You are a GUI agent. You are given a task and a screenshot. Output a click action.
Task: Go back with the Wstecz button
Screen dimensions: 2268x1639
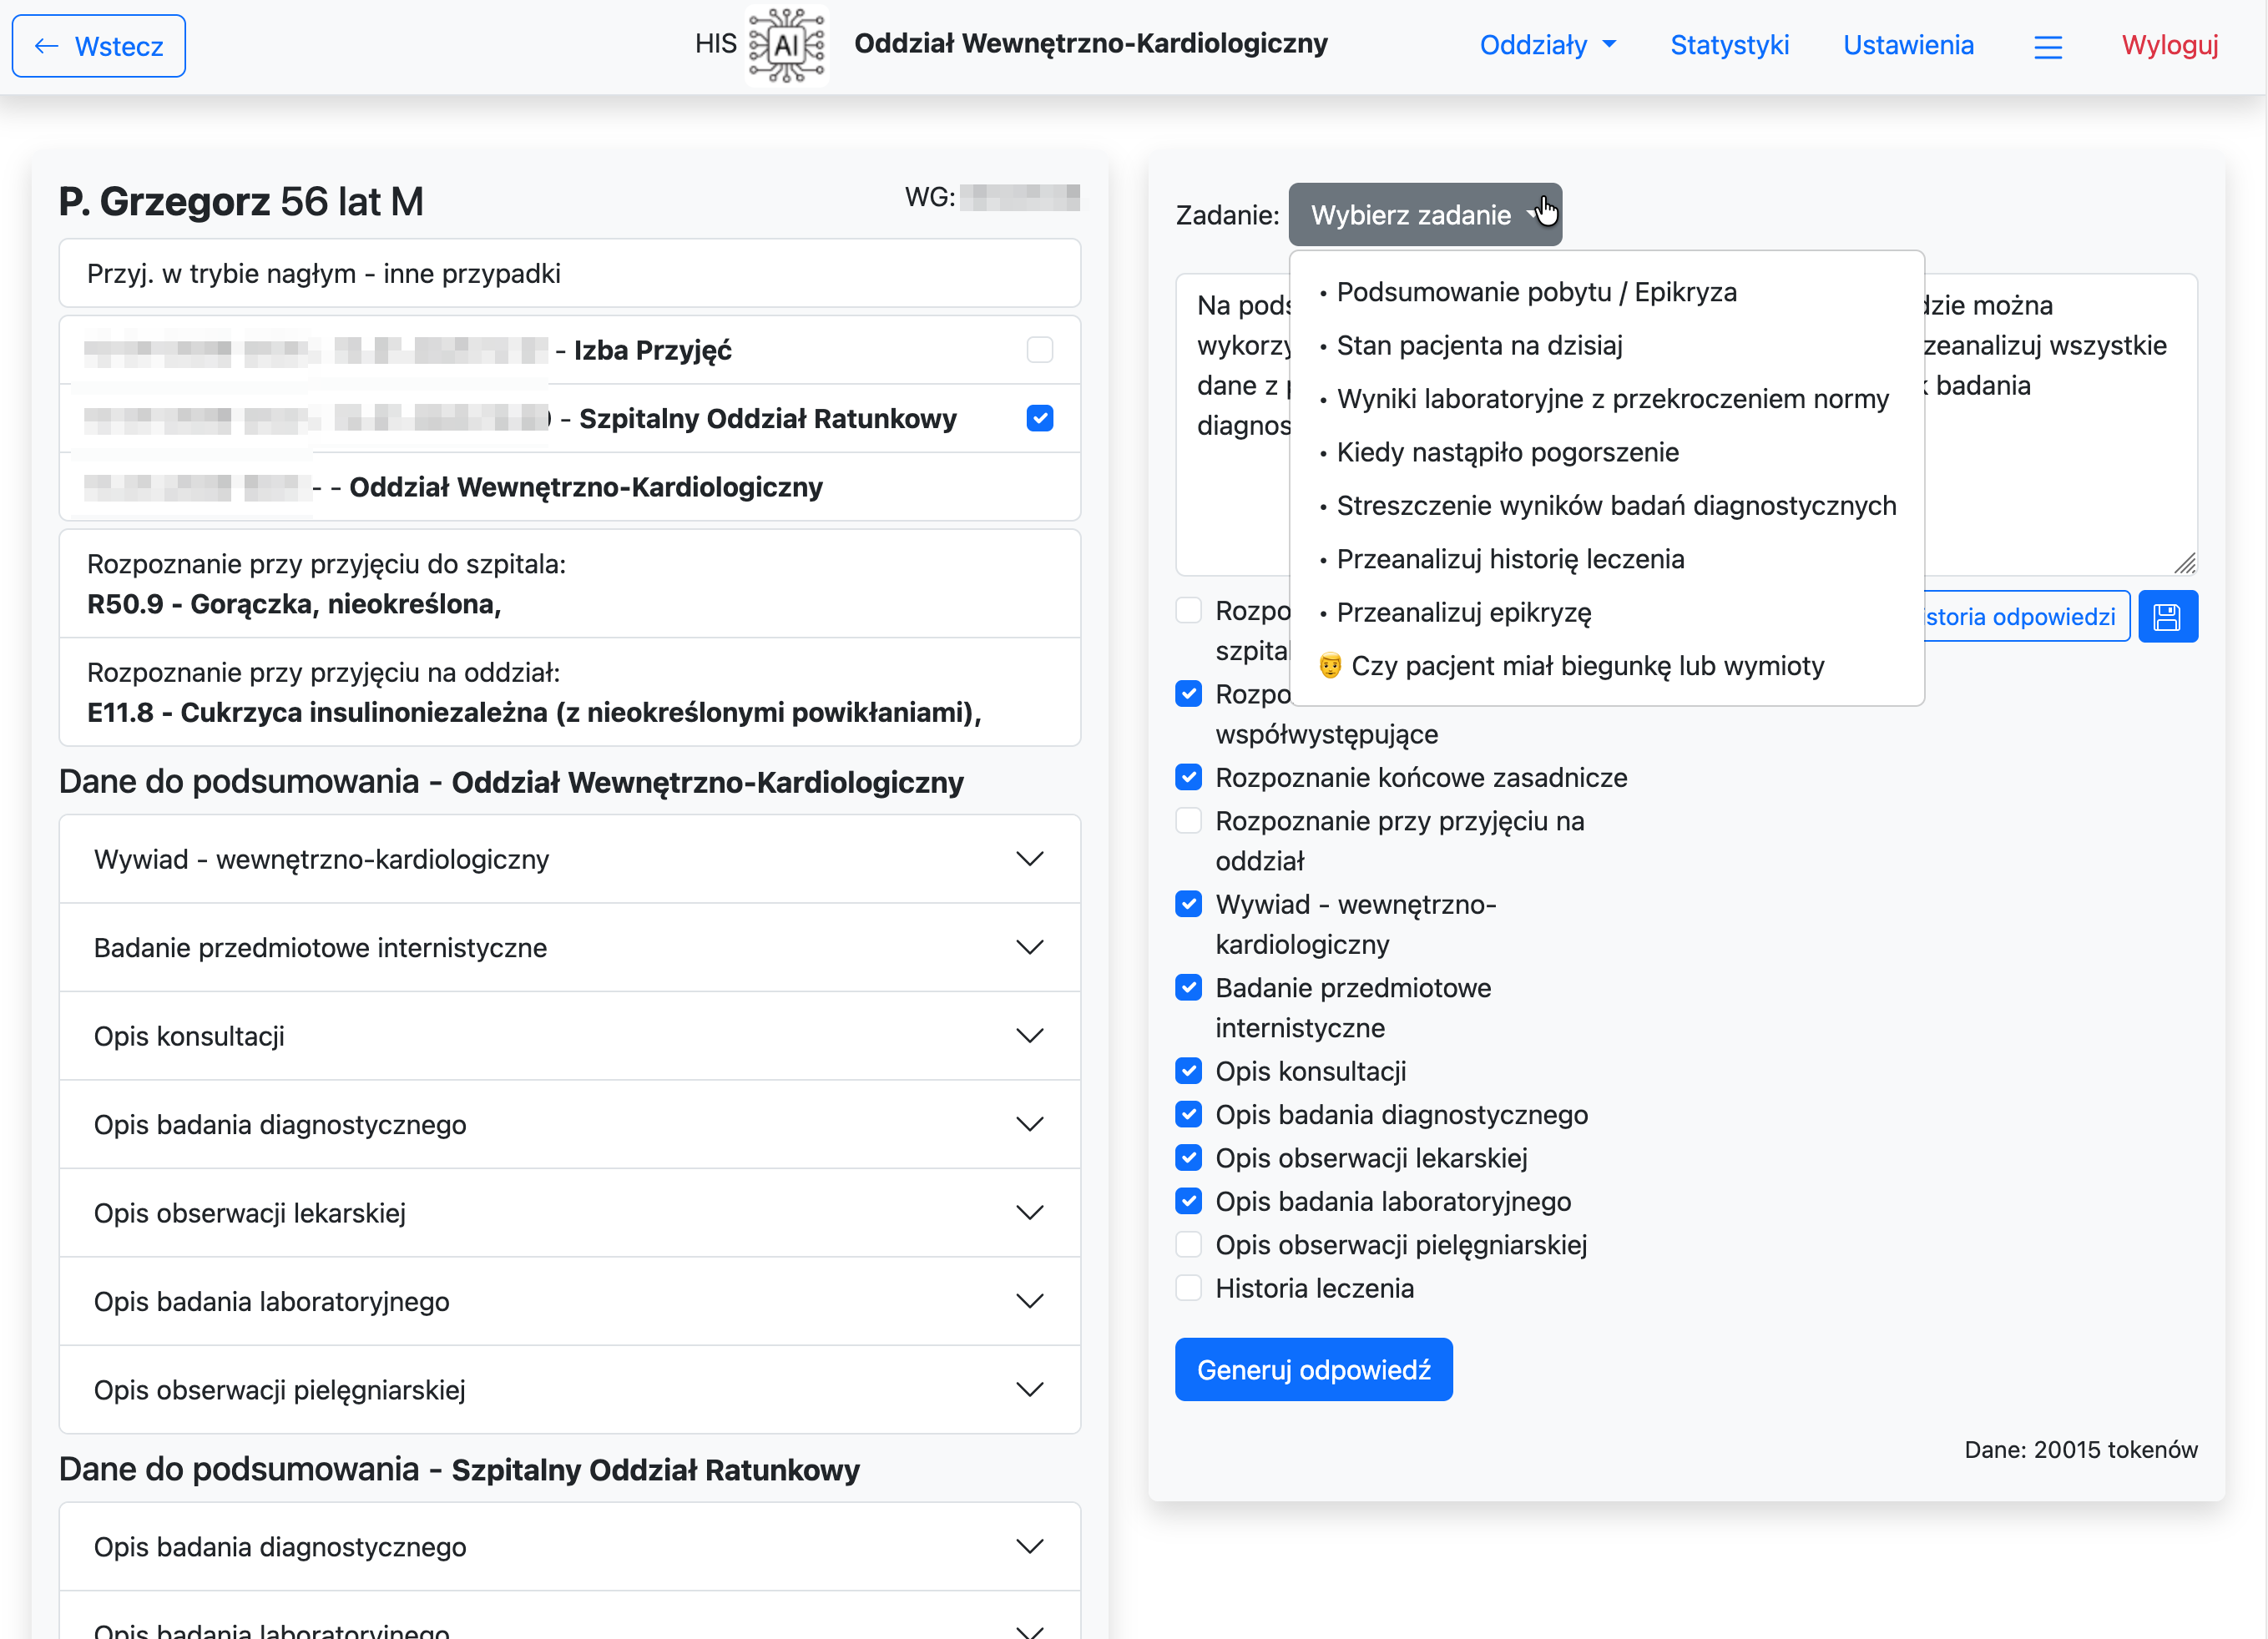tap(98, 46)
